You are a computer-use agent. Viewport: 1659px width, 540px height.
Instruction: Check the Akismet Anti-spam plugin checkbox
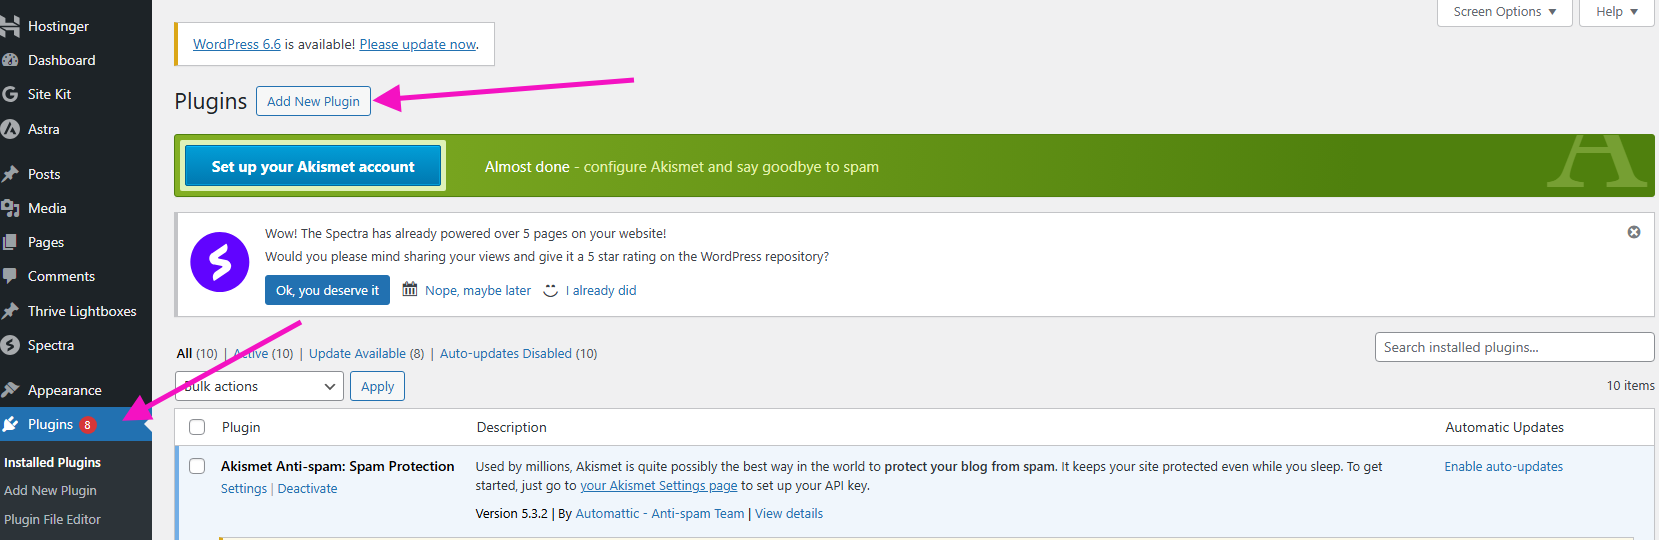(x=197, y=466)
